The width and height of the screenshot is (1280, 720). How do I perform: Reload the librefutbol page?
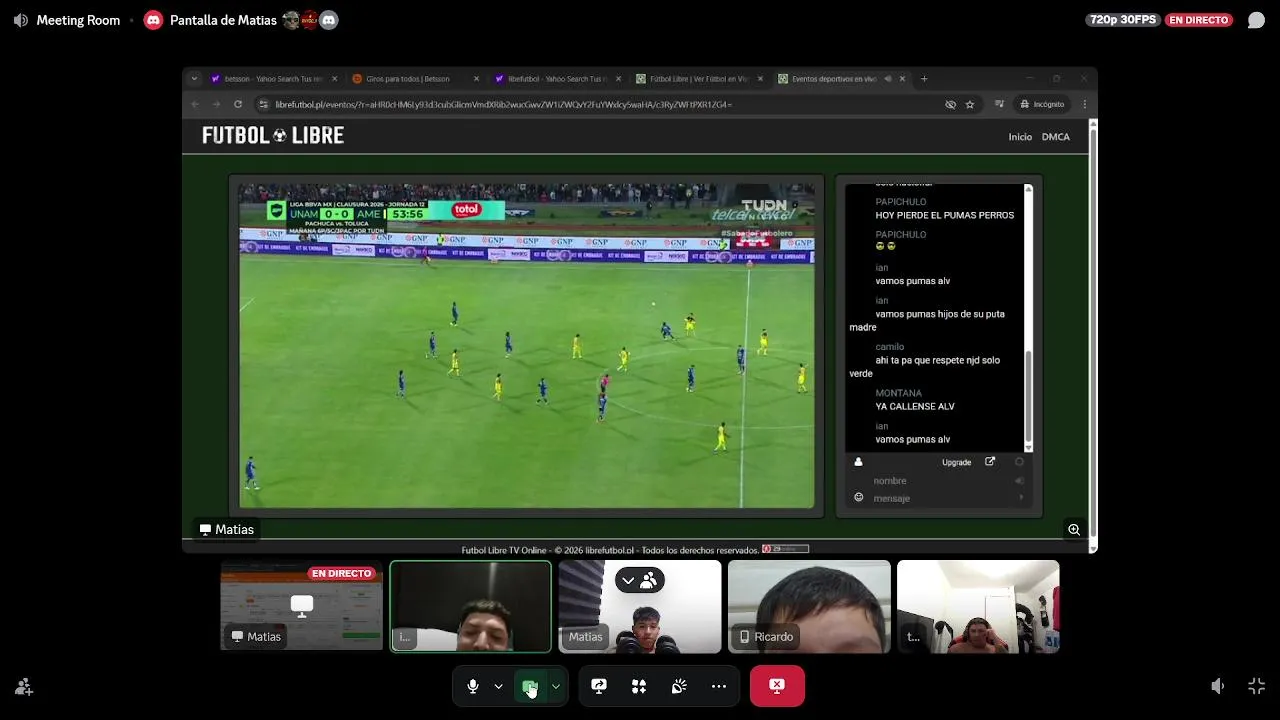click(238, 104)
